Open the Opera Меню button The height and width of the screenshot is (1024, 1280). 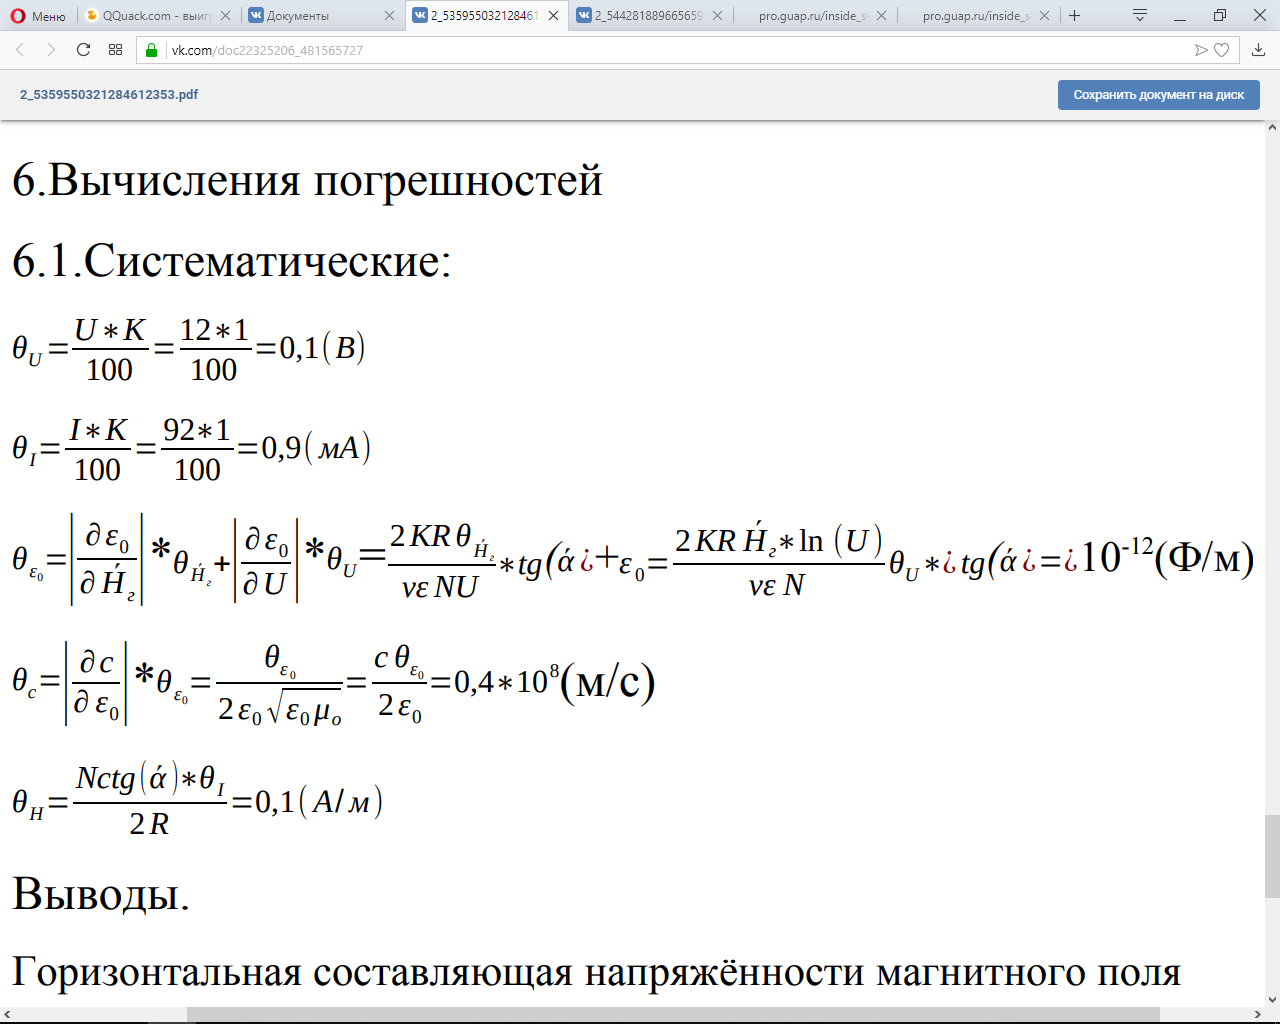38,16
